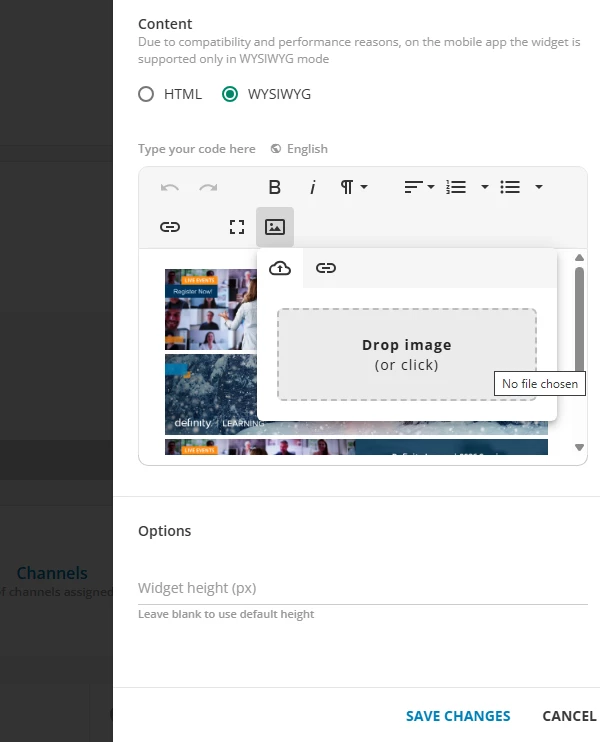This screenshot has width=600, height=742.
Task: Click the undo arrow icon
Action: pyautogui.click(x=169, y=187)
